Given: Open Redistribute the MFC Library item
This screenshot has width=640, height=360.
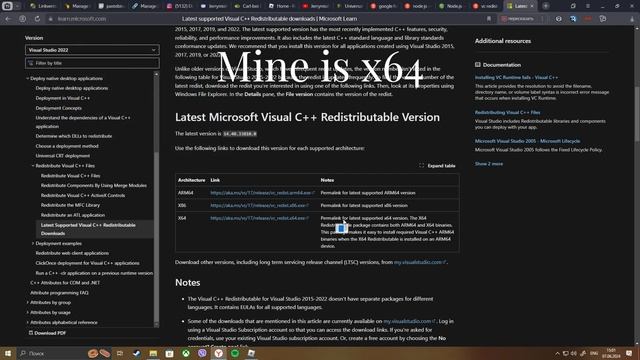Looking at the screenshot, I should click(70, 205).
